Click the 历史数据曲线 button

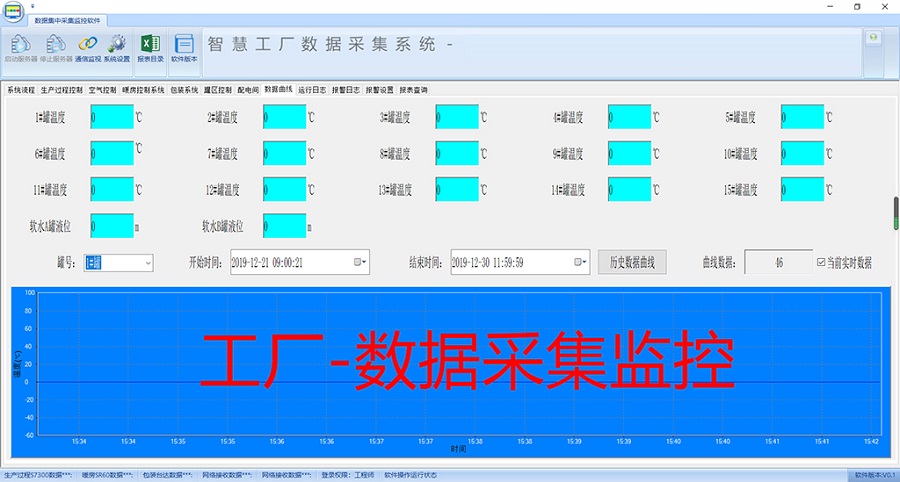[632, 263]
